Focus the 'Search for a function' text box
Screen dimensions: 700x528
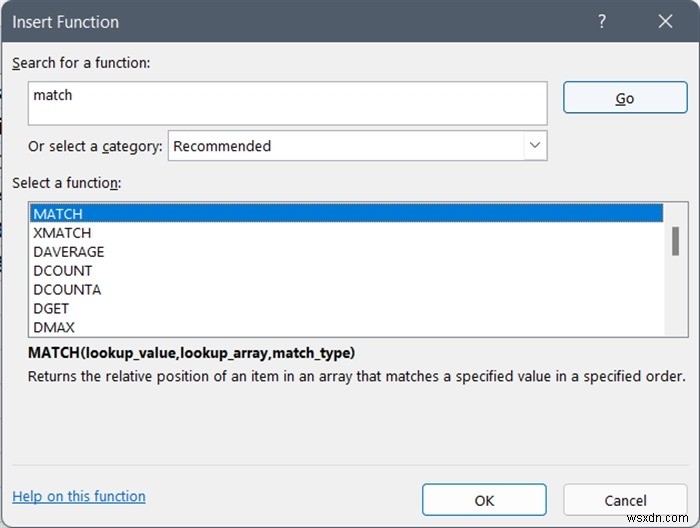coord(288,103)
